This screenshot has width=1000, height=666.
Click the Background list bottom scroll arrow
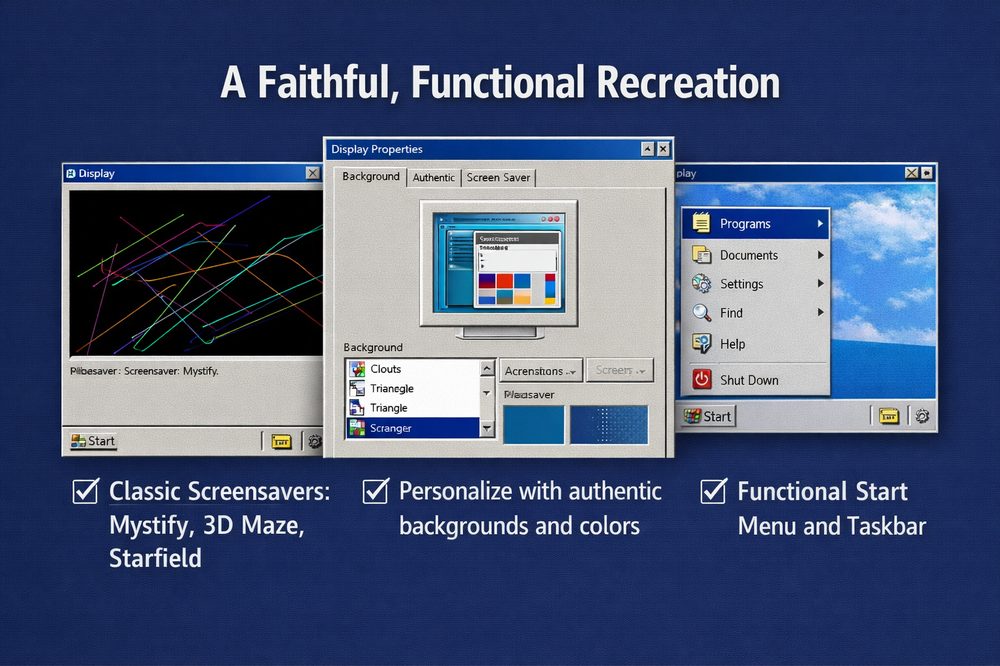pyautogui.click(x=487, y=429)
